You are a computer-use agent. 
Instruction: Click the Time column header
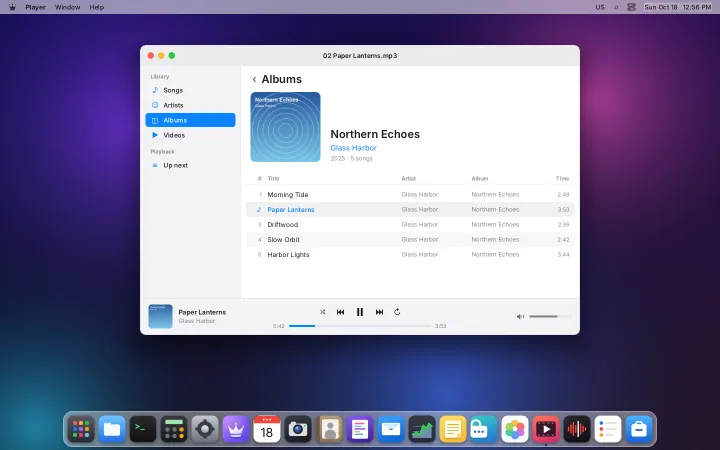pos(562,179)
